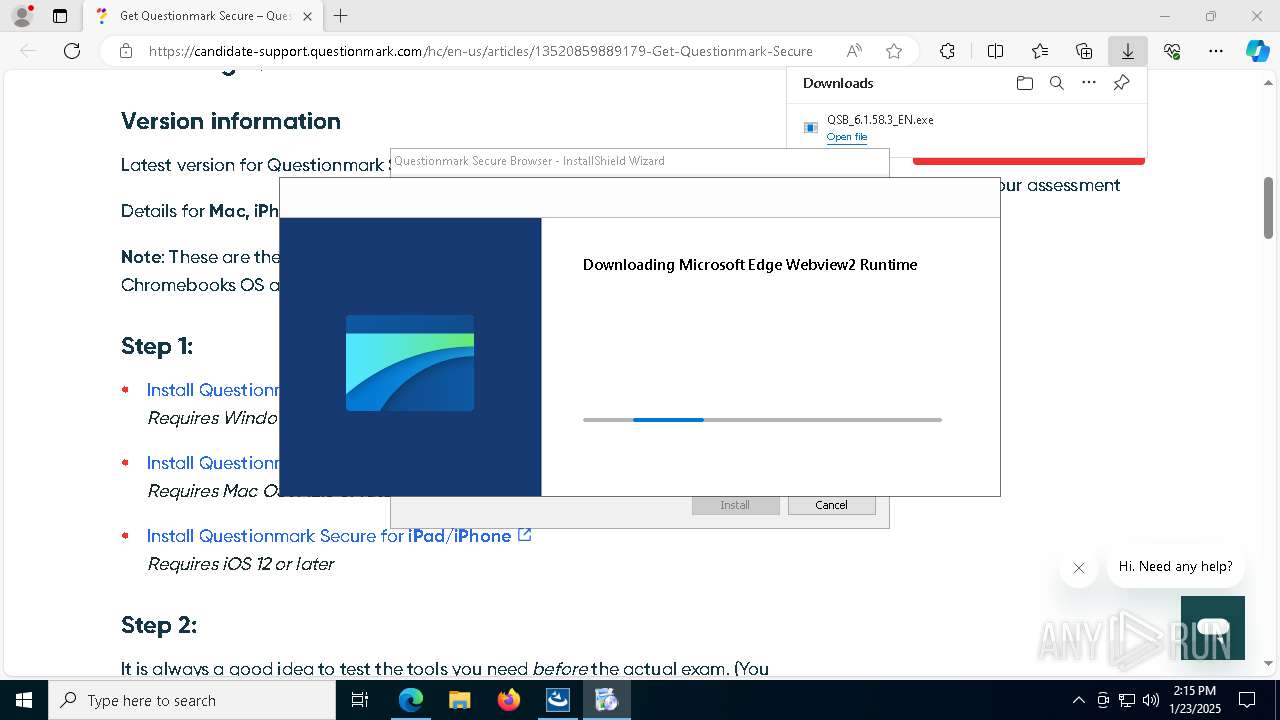Click the taskbar search box
The height and width of the screenshot is (720, 1280).
(x=192, y=700)
